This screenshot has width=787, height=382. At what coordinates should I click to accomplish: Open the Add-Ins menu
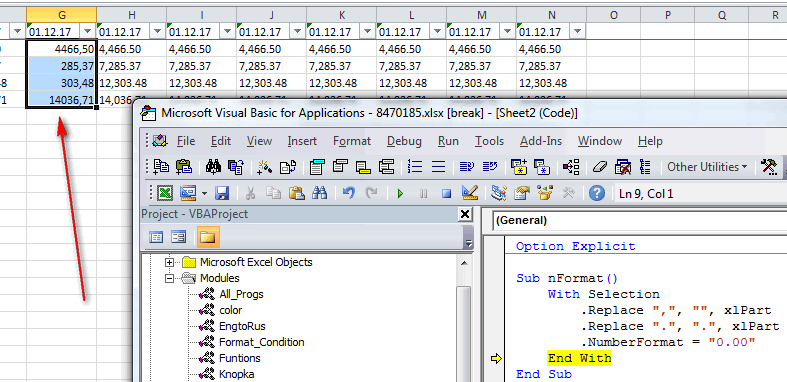541,141
